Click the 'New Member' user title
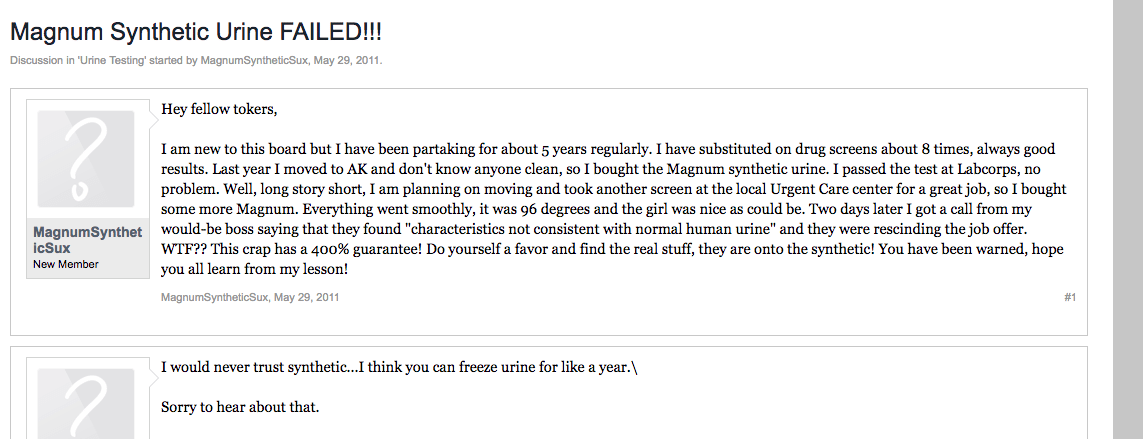1143x439 pixels. 66,264
